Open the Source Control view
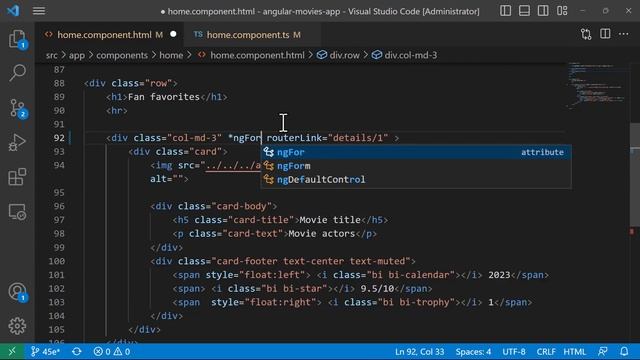This screenshot has width=640, height=360. pyautogui.click(x=17, y=109)
